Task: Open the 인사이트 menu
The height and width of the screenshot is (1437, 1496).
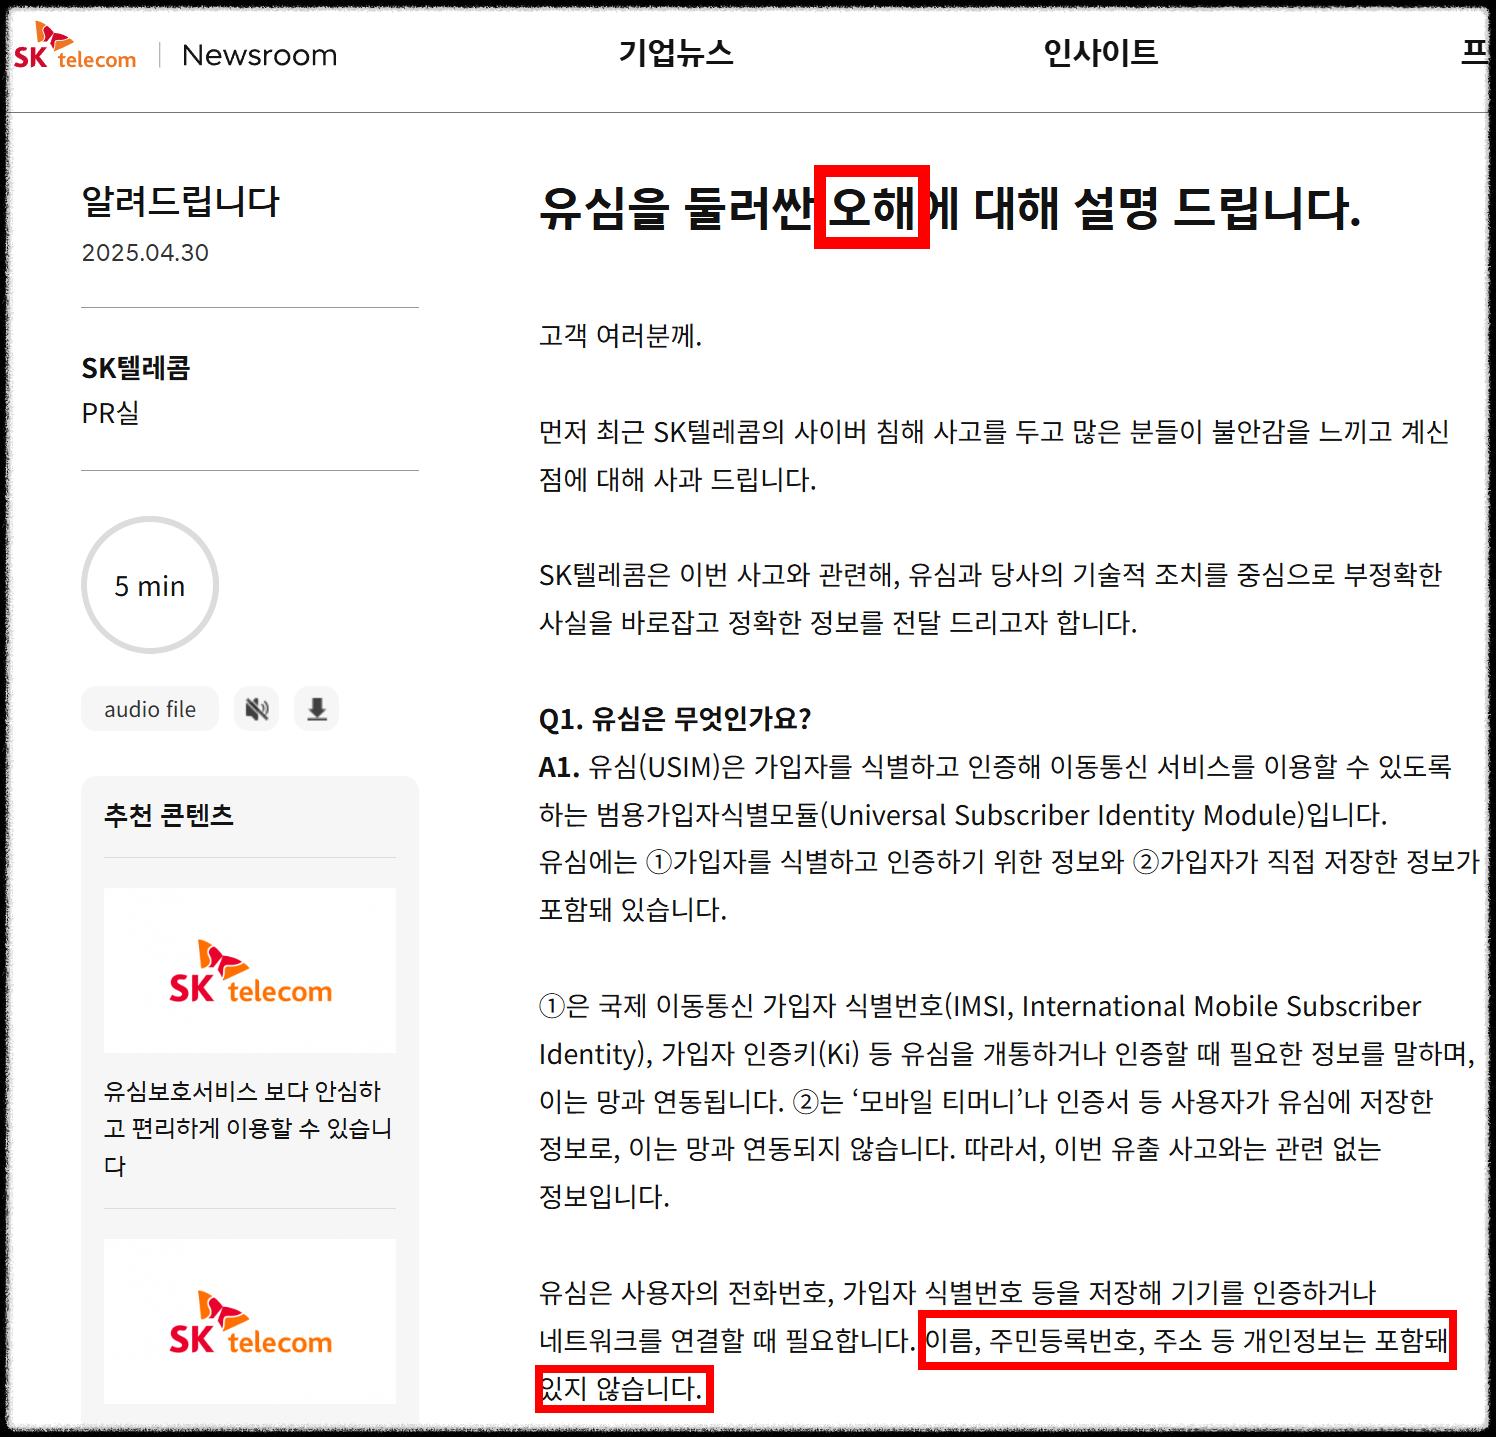Action: [x=1100, y=52]
